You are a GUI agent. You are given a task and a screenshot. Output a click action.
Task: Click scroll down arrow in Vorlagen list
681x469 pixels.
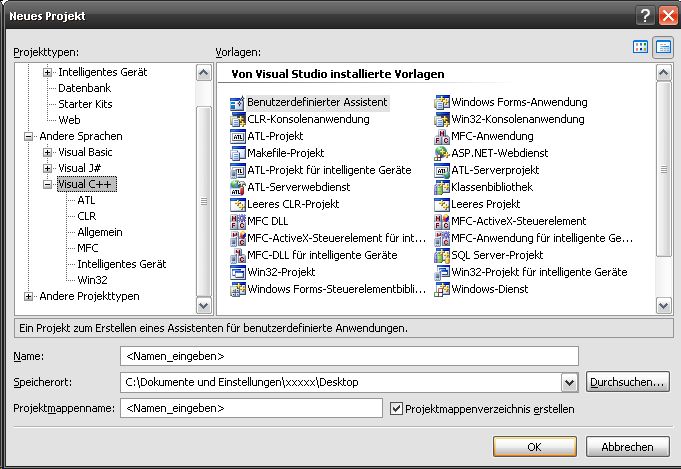(x=663, y=305)
